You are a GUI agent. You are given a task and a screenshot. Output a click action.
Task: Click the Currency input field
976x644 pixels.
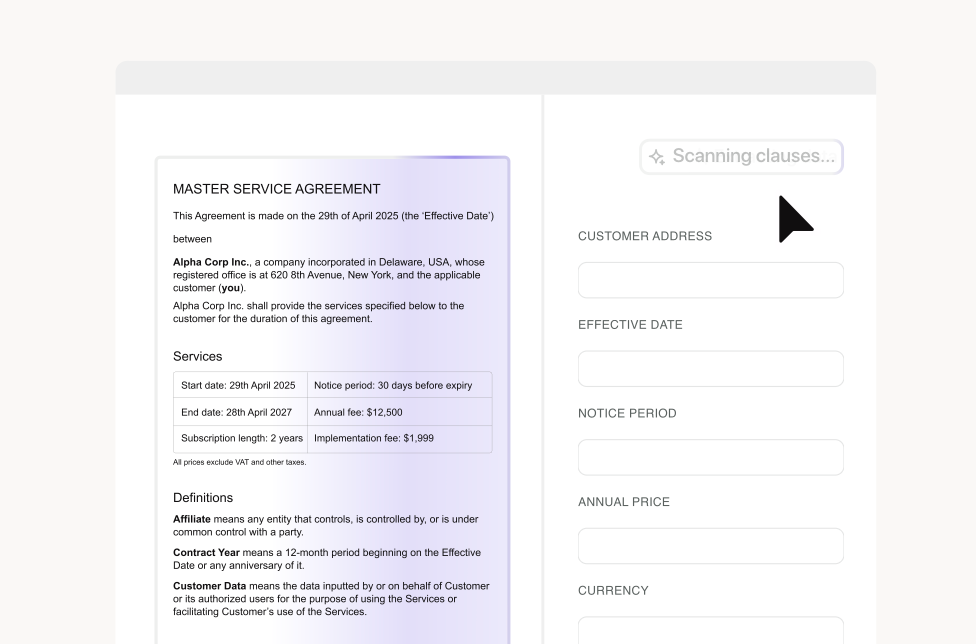(711, 630)
